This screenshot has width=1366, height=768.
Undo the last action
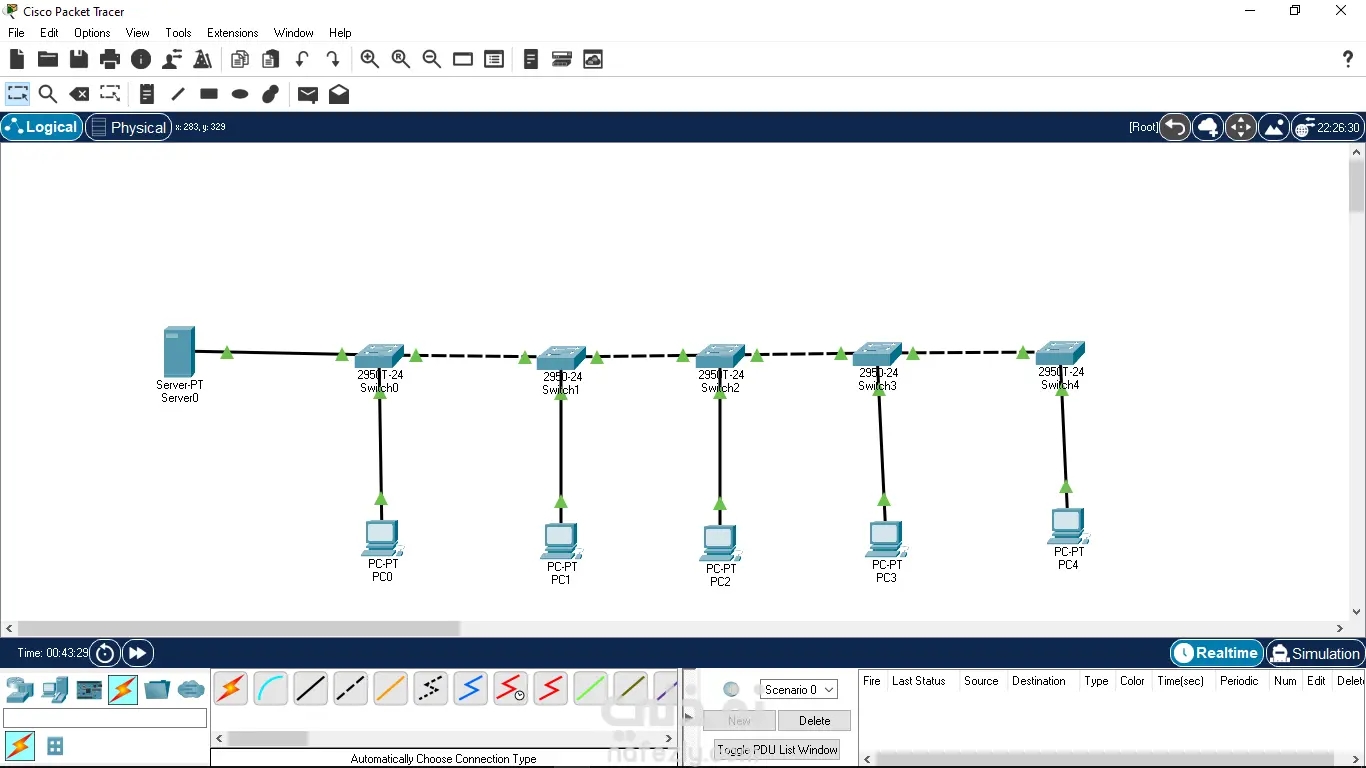pyautogui.click(x=302, y=60)
